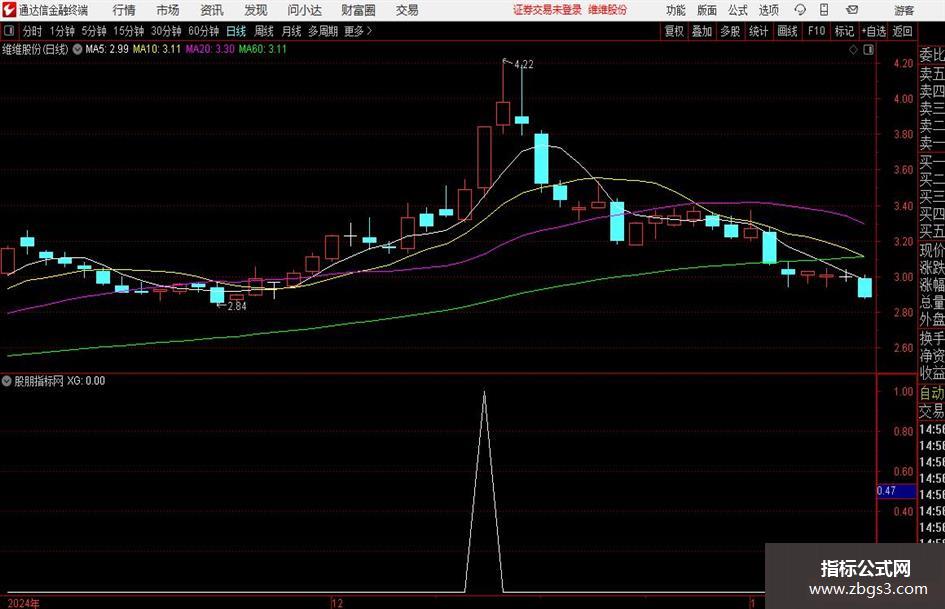
Task: Open the mail envelope icon
Action: 852,10
